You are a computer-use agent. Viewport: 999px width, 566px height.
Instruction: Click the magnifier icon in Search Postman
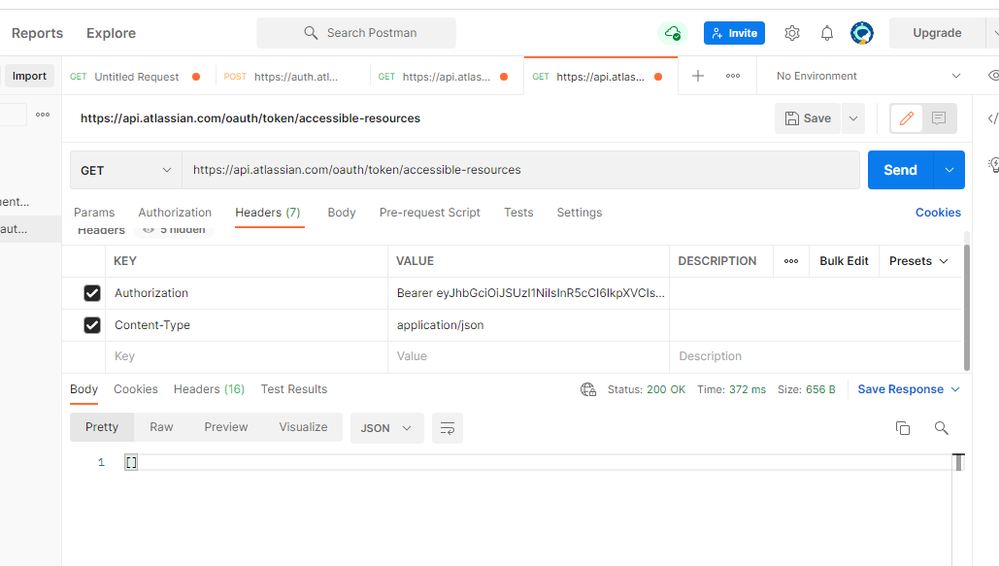coord(311,33)
